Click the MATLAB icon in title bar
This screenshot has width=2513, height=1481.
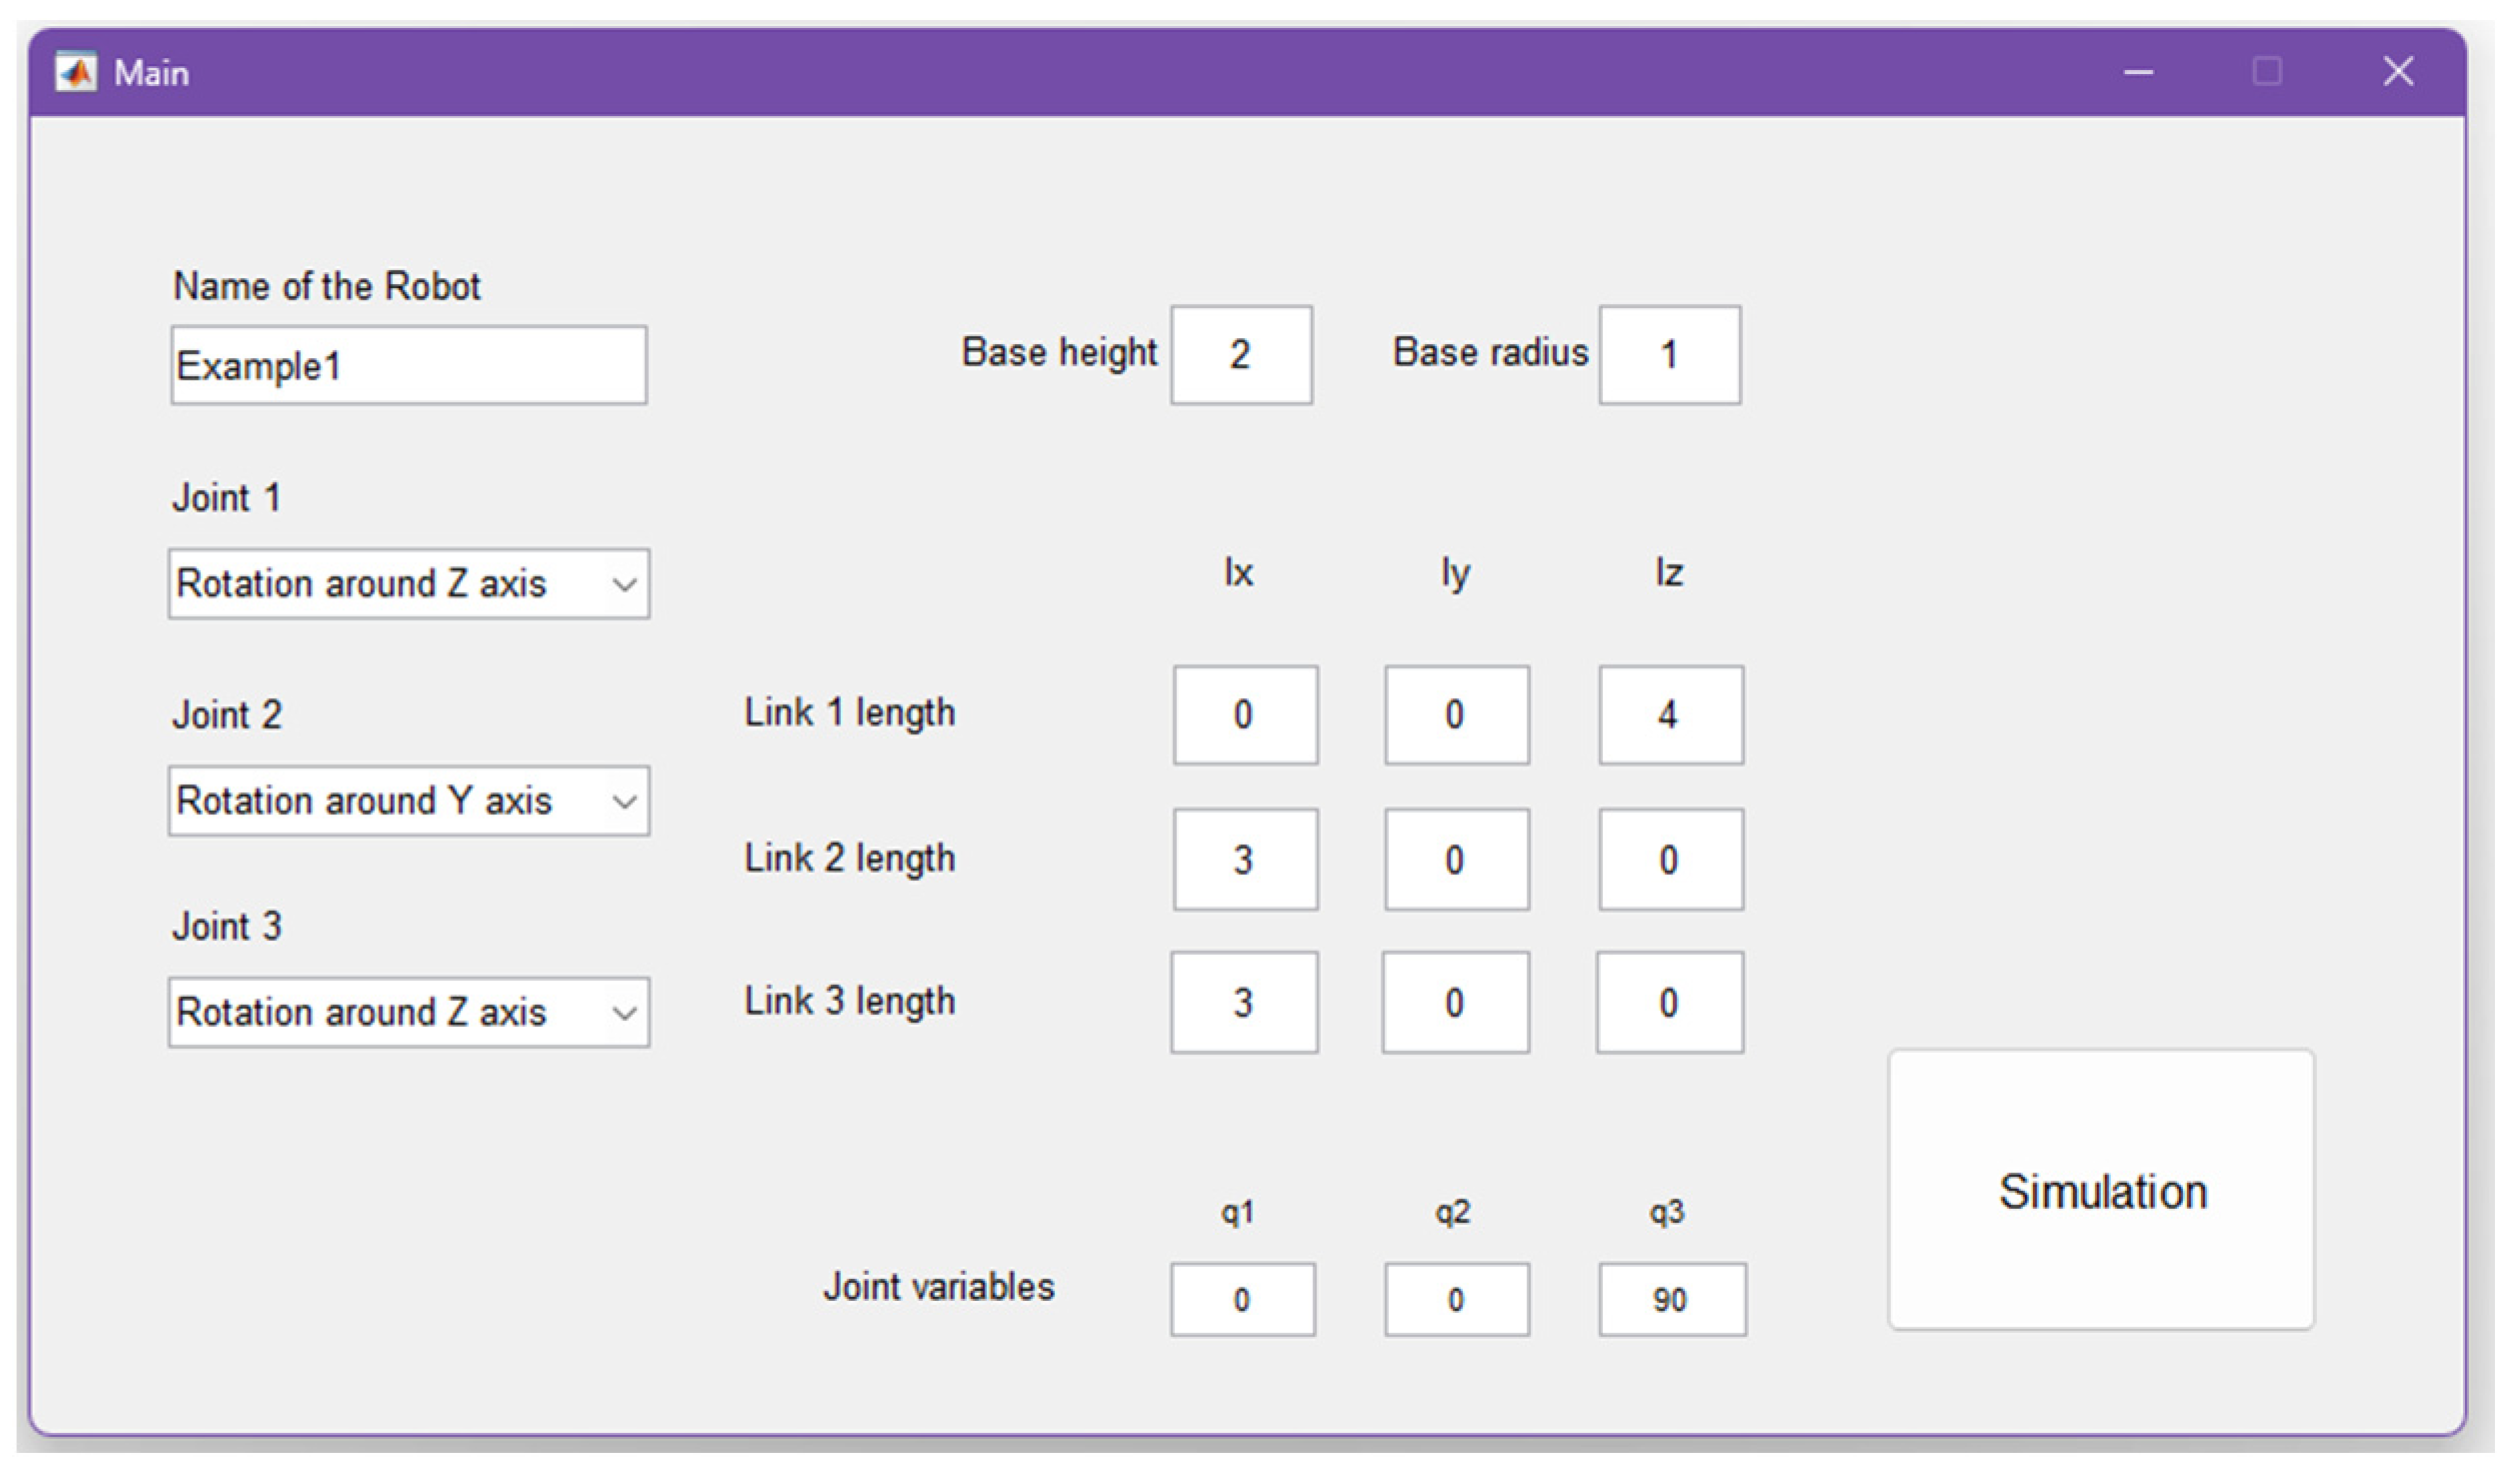click(x=76, y=72)
